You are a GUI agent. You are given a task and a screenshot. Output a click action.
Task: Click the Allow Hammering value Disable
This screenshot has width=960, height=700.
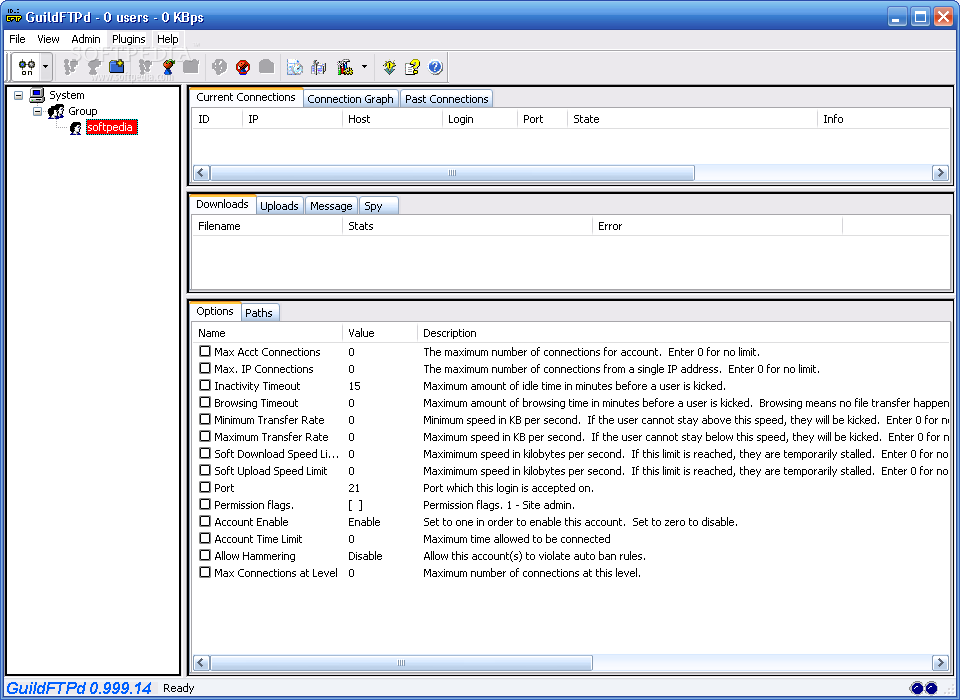pos(365,556)
